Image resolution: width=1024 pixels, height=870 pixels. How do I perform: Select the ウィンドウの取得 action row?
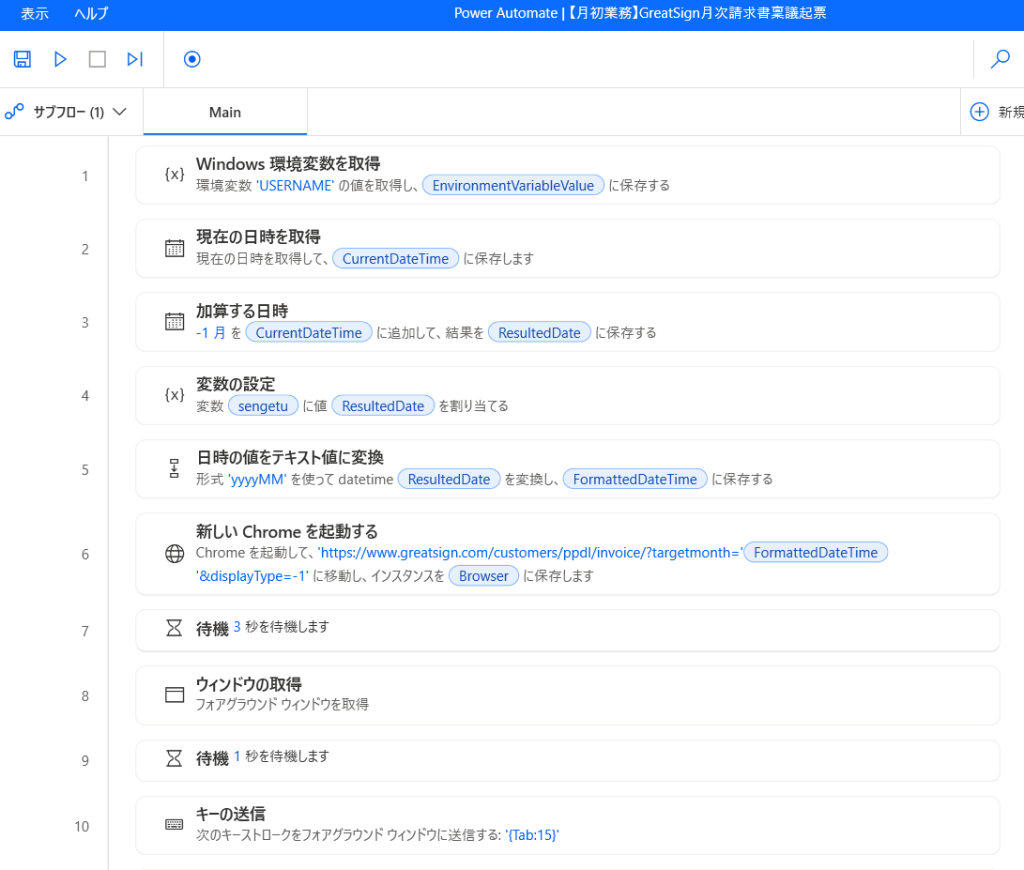[x=567, y=694]
